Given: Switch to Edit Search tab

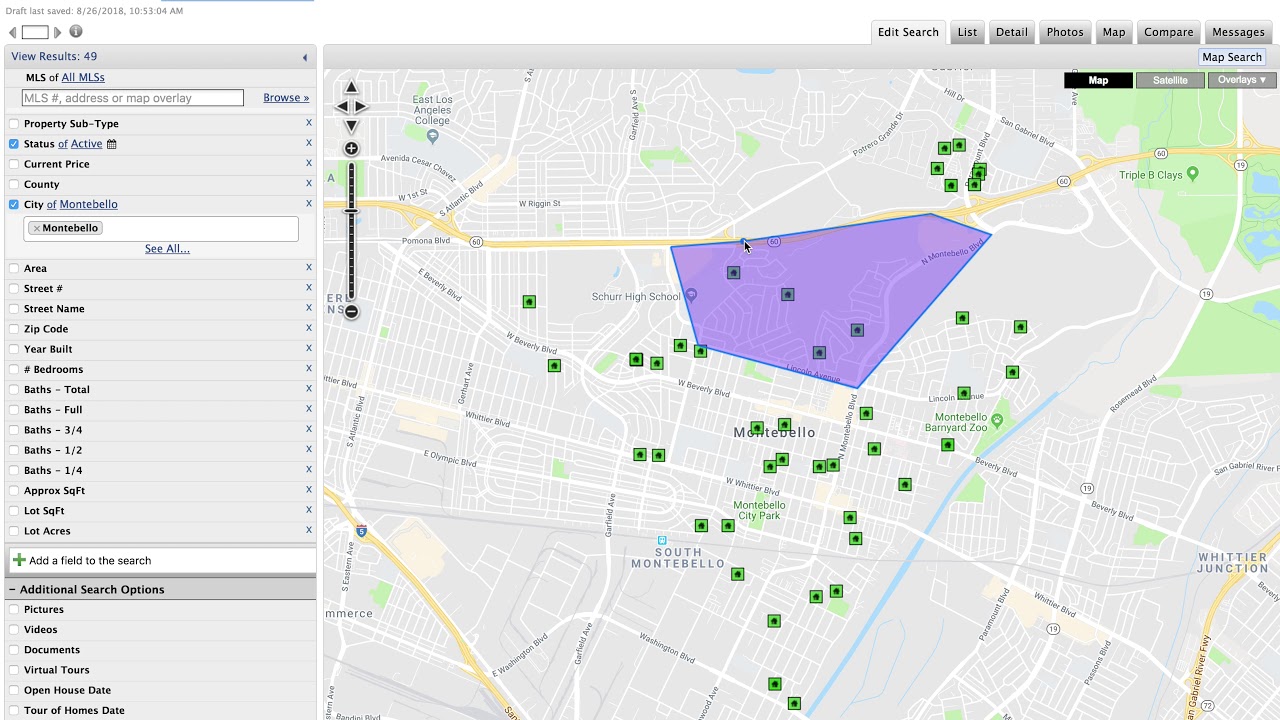Looking at the screenshot, I should tap(908, 32).
